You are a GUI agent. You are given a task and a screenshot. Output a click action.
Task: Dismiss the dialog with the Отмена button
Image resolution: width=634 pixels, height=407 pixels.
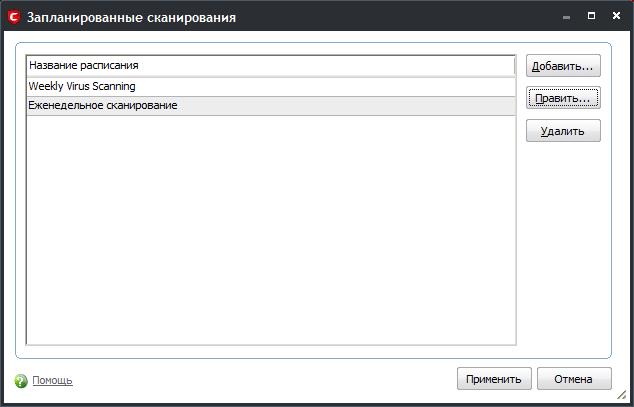coord(574,379)
